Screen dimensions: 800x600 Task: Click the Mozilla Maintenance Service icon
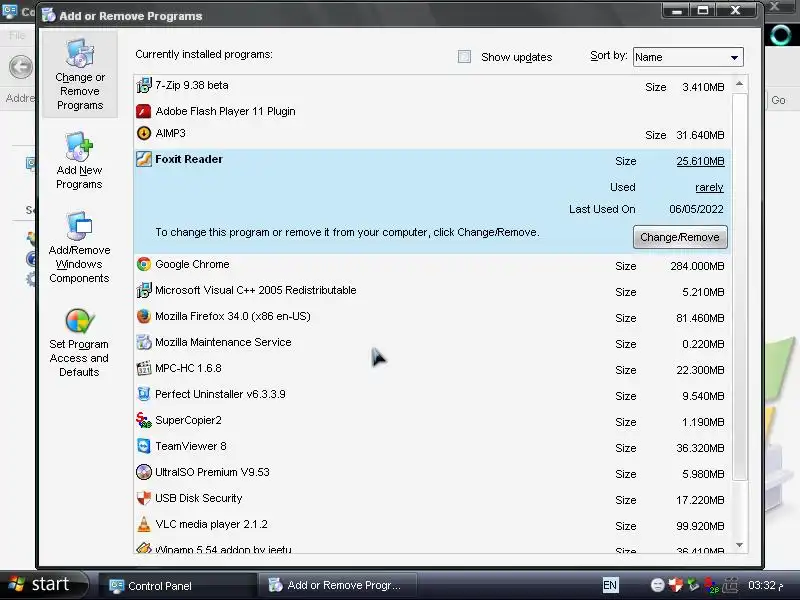coord(144,342)
